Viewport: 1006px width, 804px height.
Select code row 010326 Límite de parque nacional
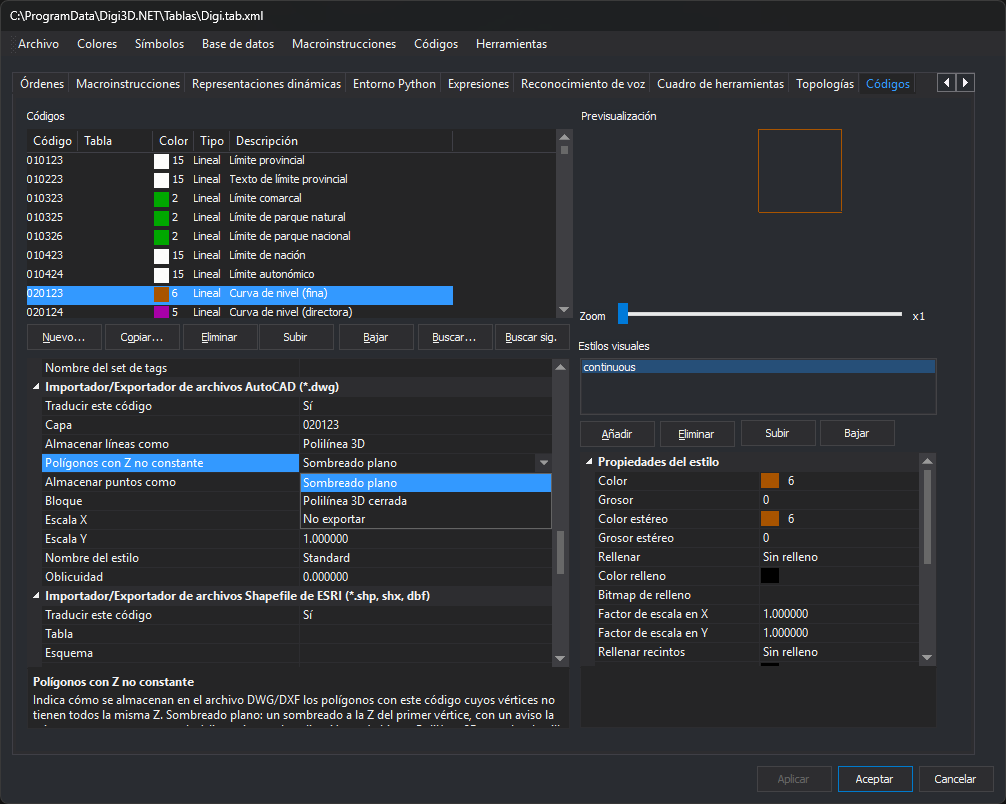click(x=239, y=236)
